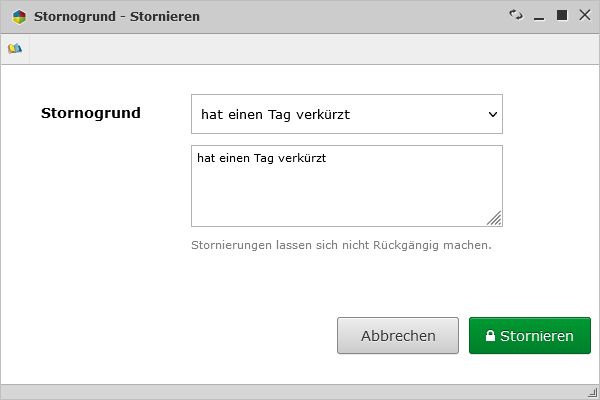600x400 pixels.
Task: Open the Stornogrund dropdown list
Action: 347,114
